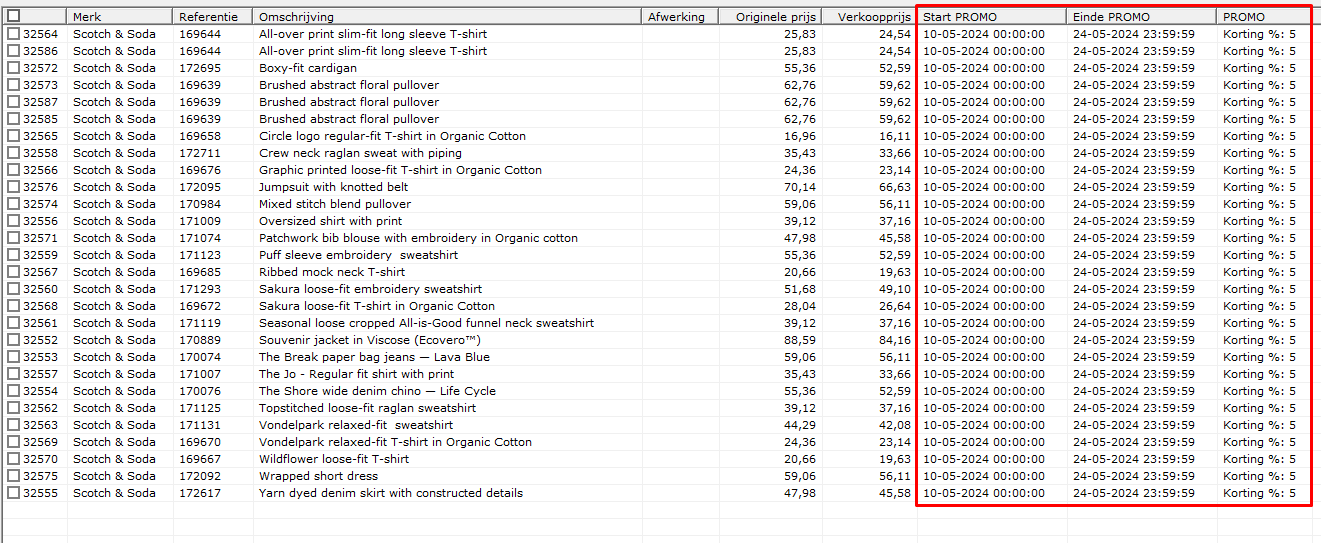This screenshot has width=1321, height=543.
Task: Select the Scotch & Soda brand cell in row 32570
Action: pyautogui.click(x=114, y=459)
